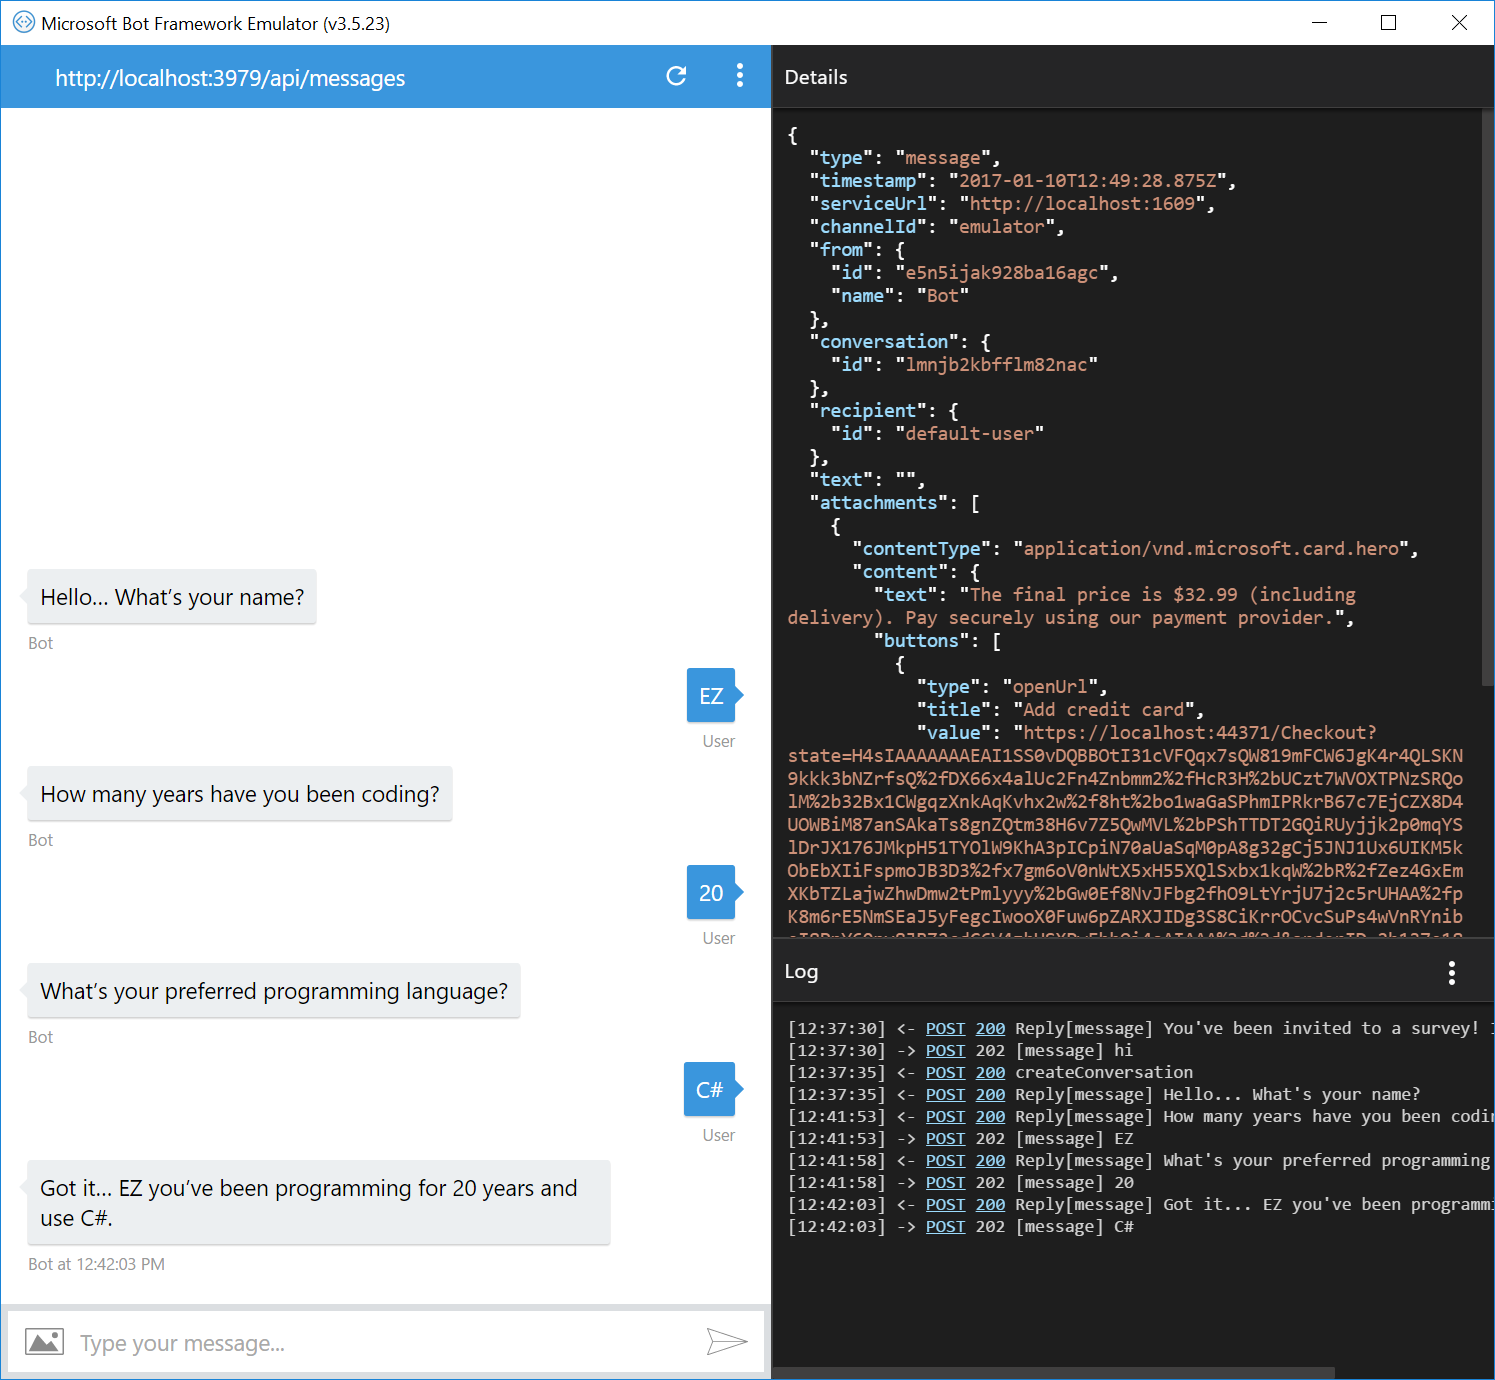Click the Log panel horizontal scrollbar
The height and width of the screenshot is (1380, 1495).
pyautogui.click(x=1054, y=1373)
